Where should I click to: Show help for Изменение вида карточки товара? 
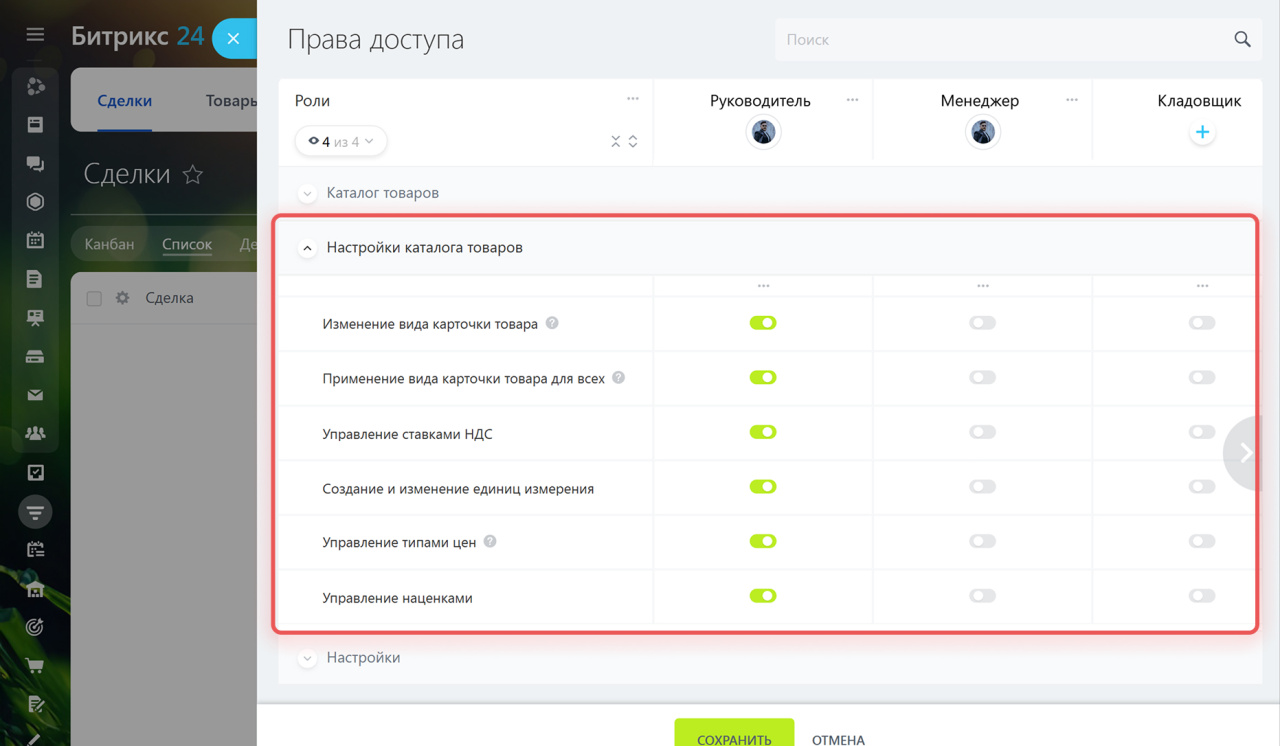tap(552, 323)
